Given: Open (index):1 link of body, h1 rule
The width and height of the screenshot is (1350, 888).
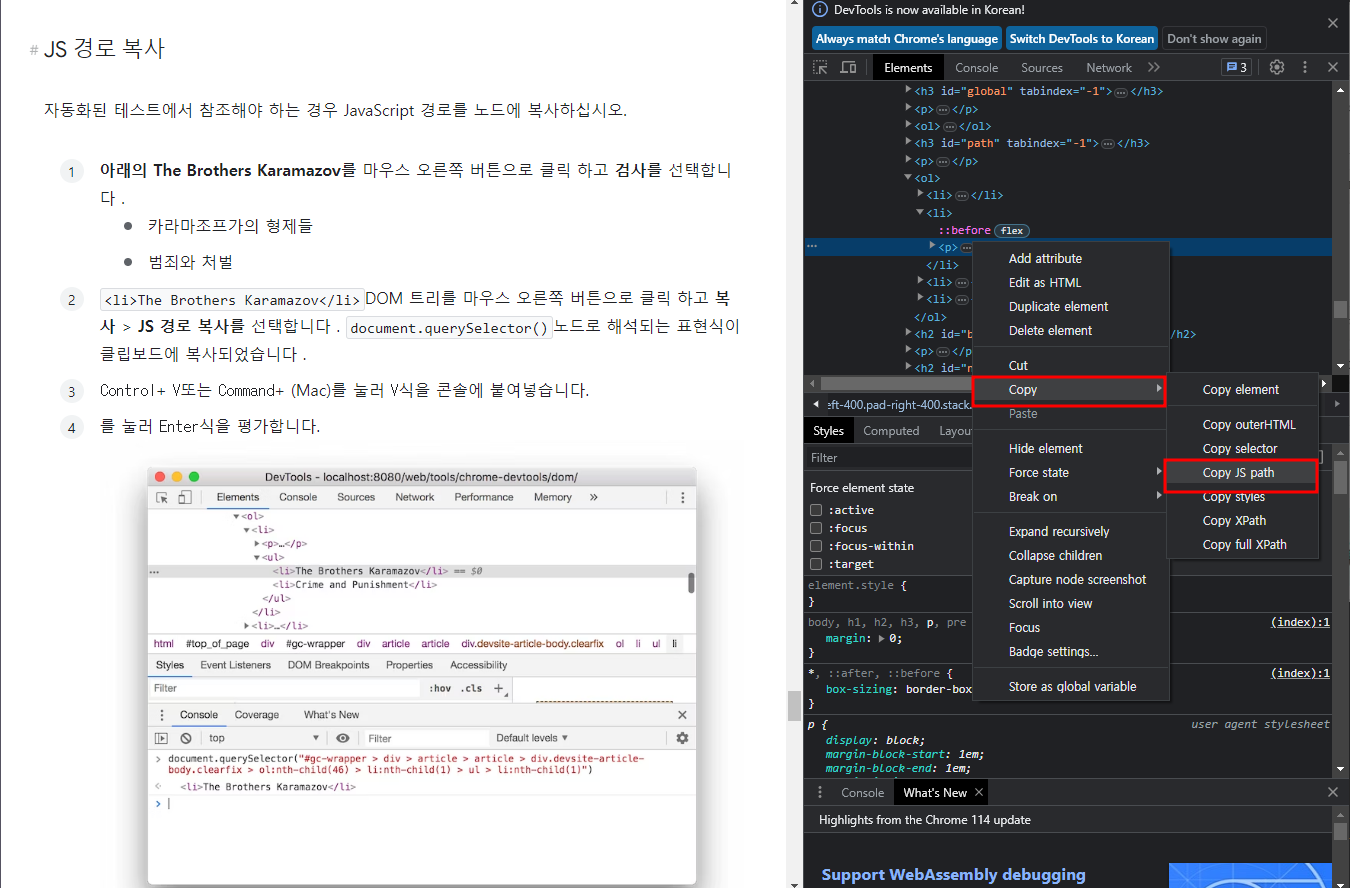Looking at the screenshot, I should [x=1300, y=622].
